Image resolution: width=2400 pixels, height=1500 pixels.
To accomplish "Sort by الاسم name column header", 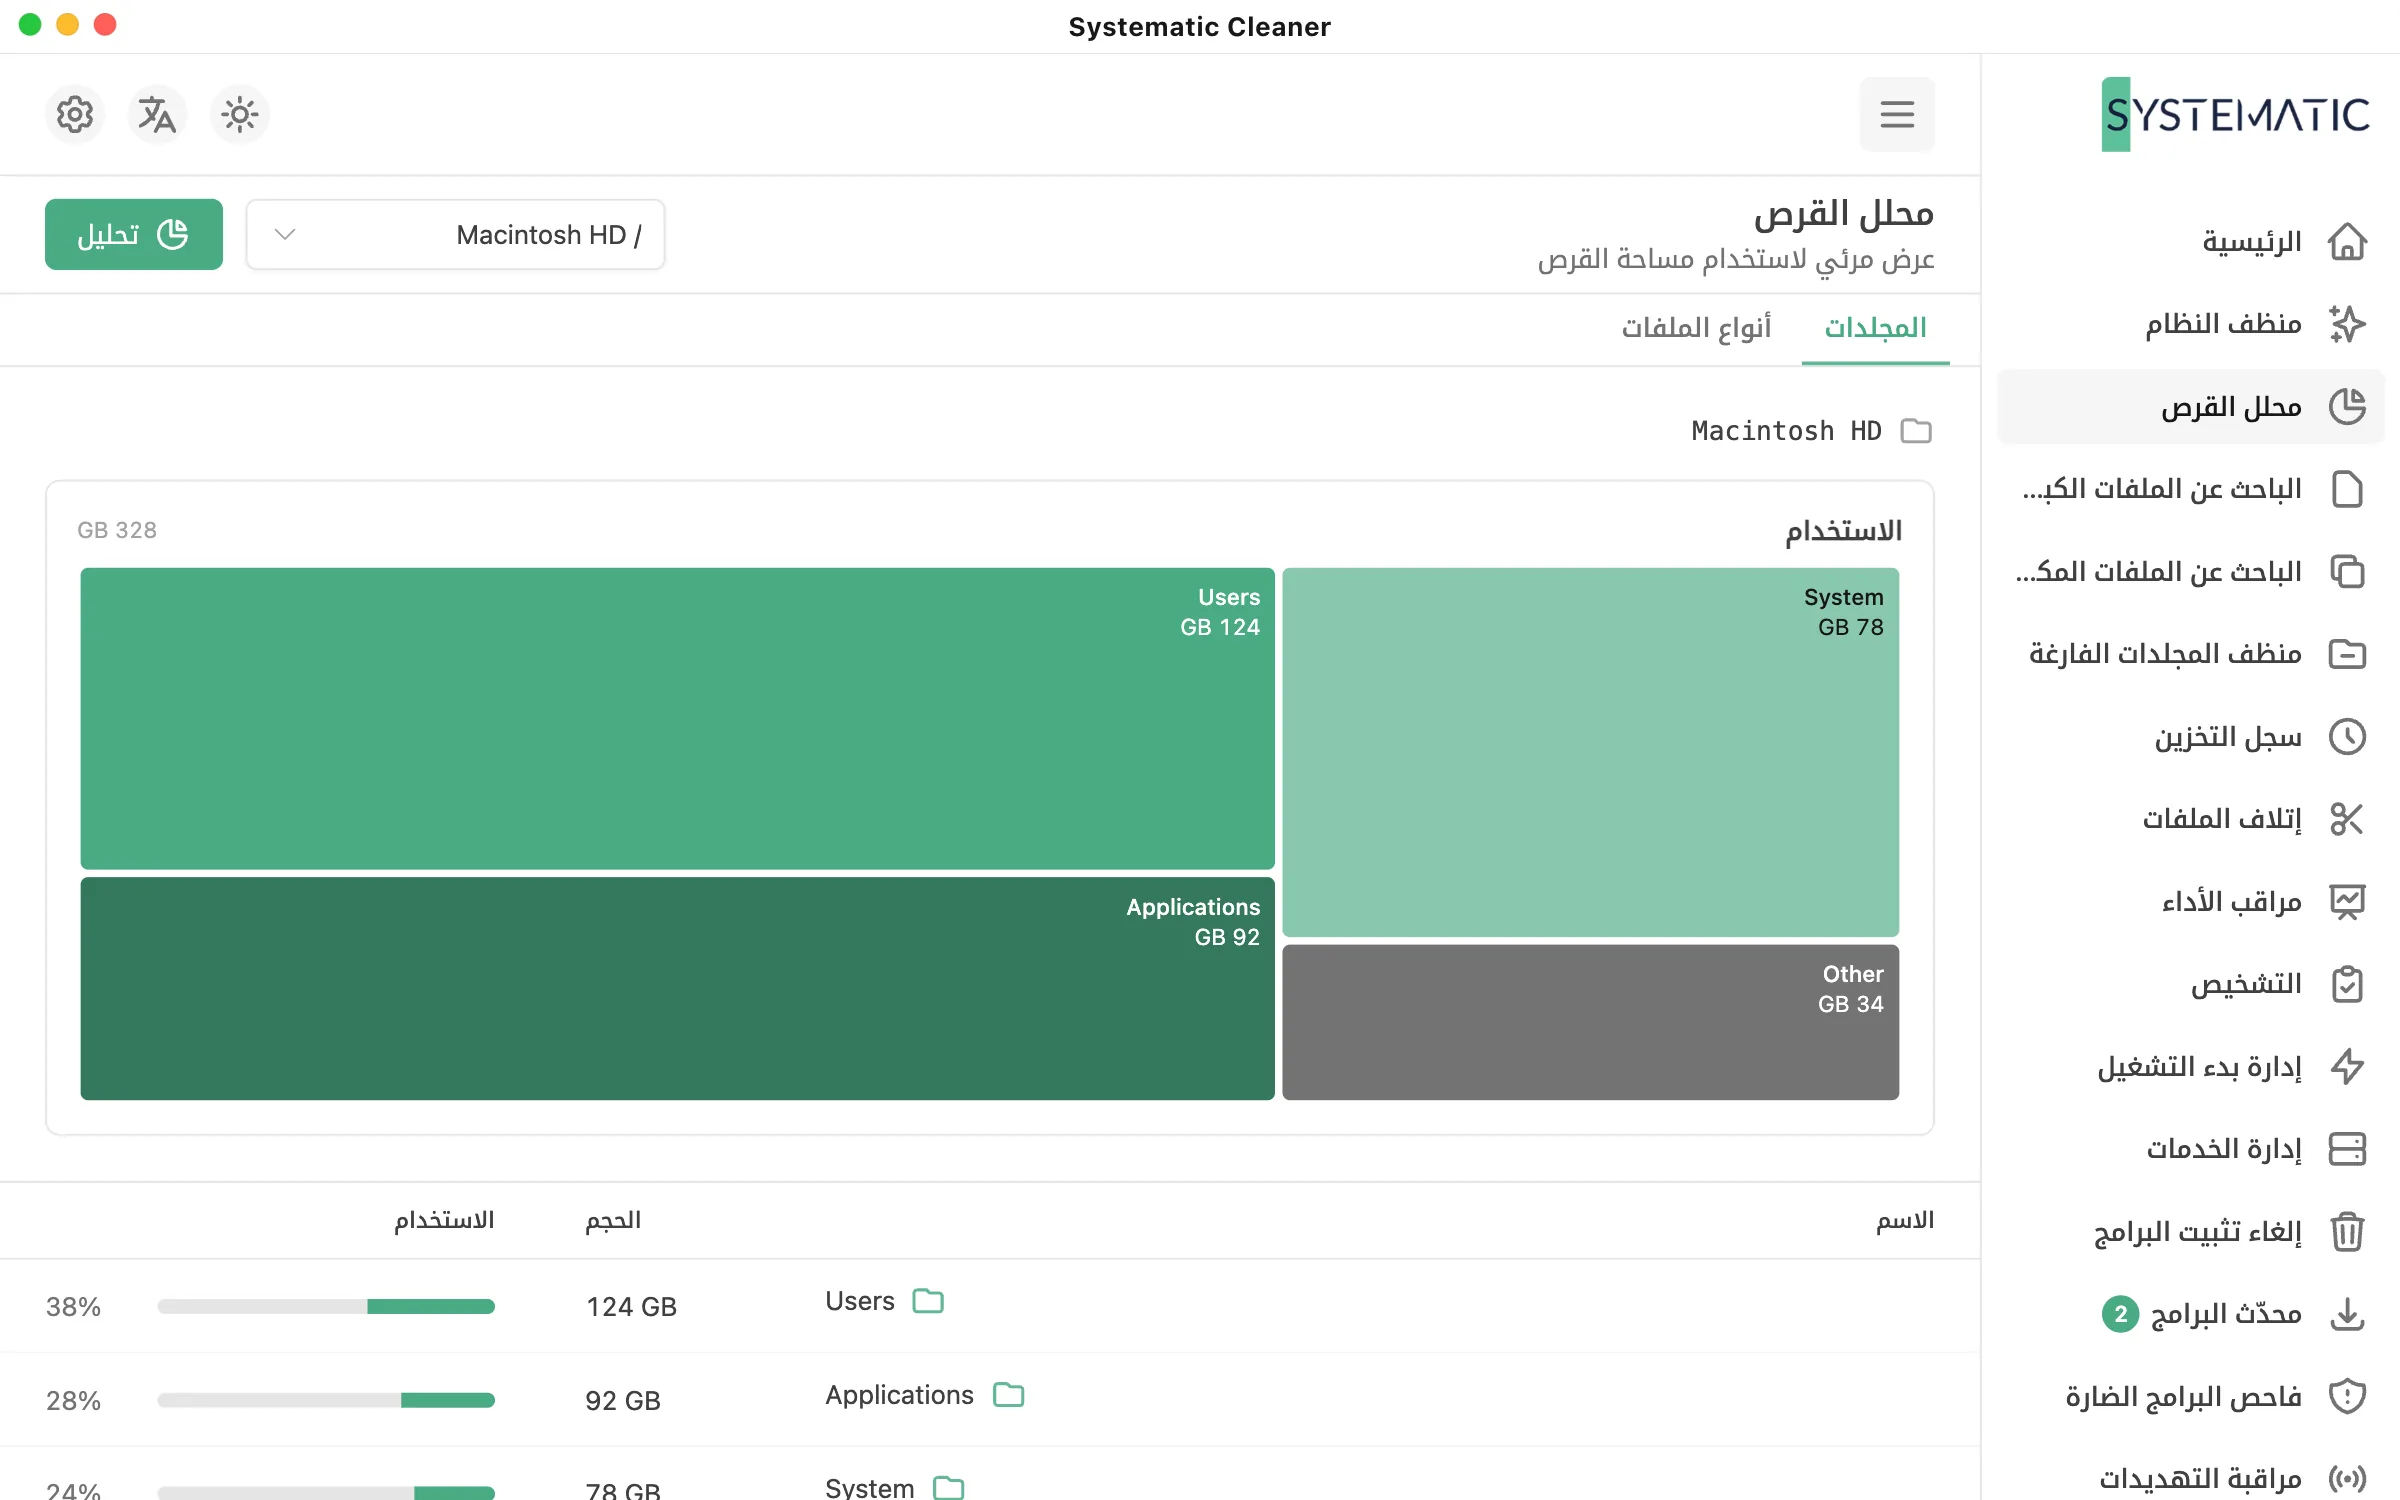I will coord(1905,1220).
